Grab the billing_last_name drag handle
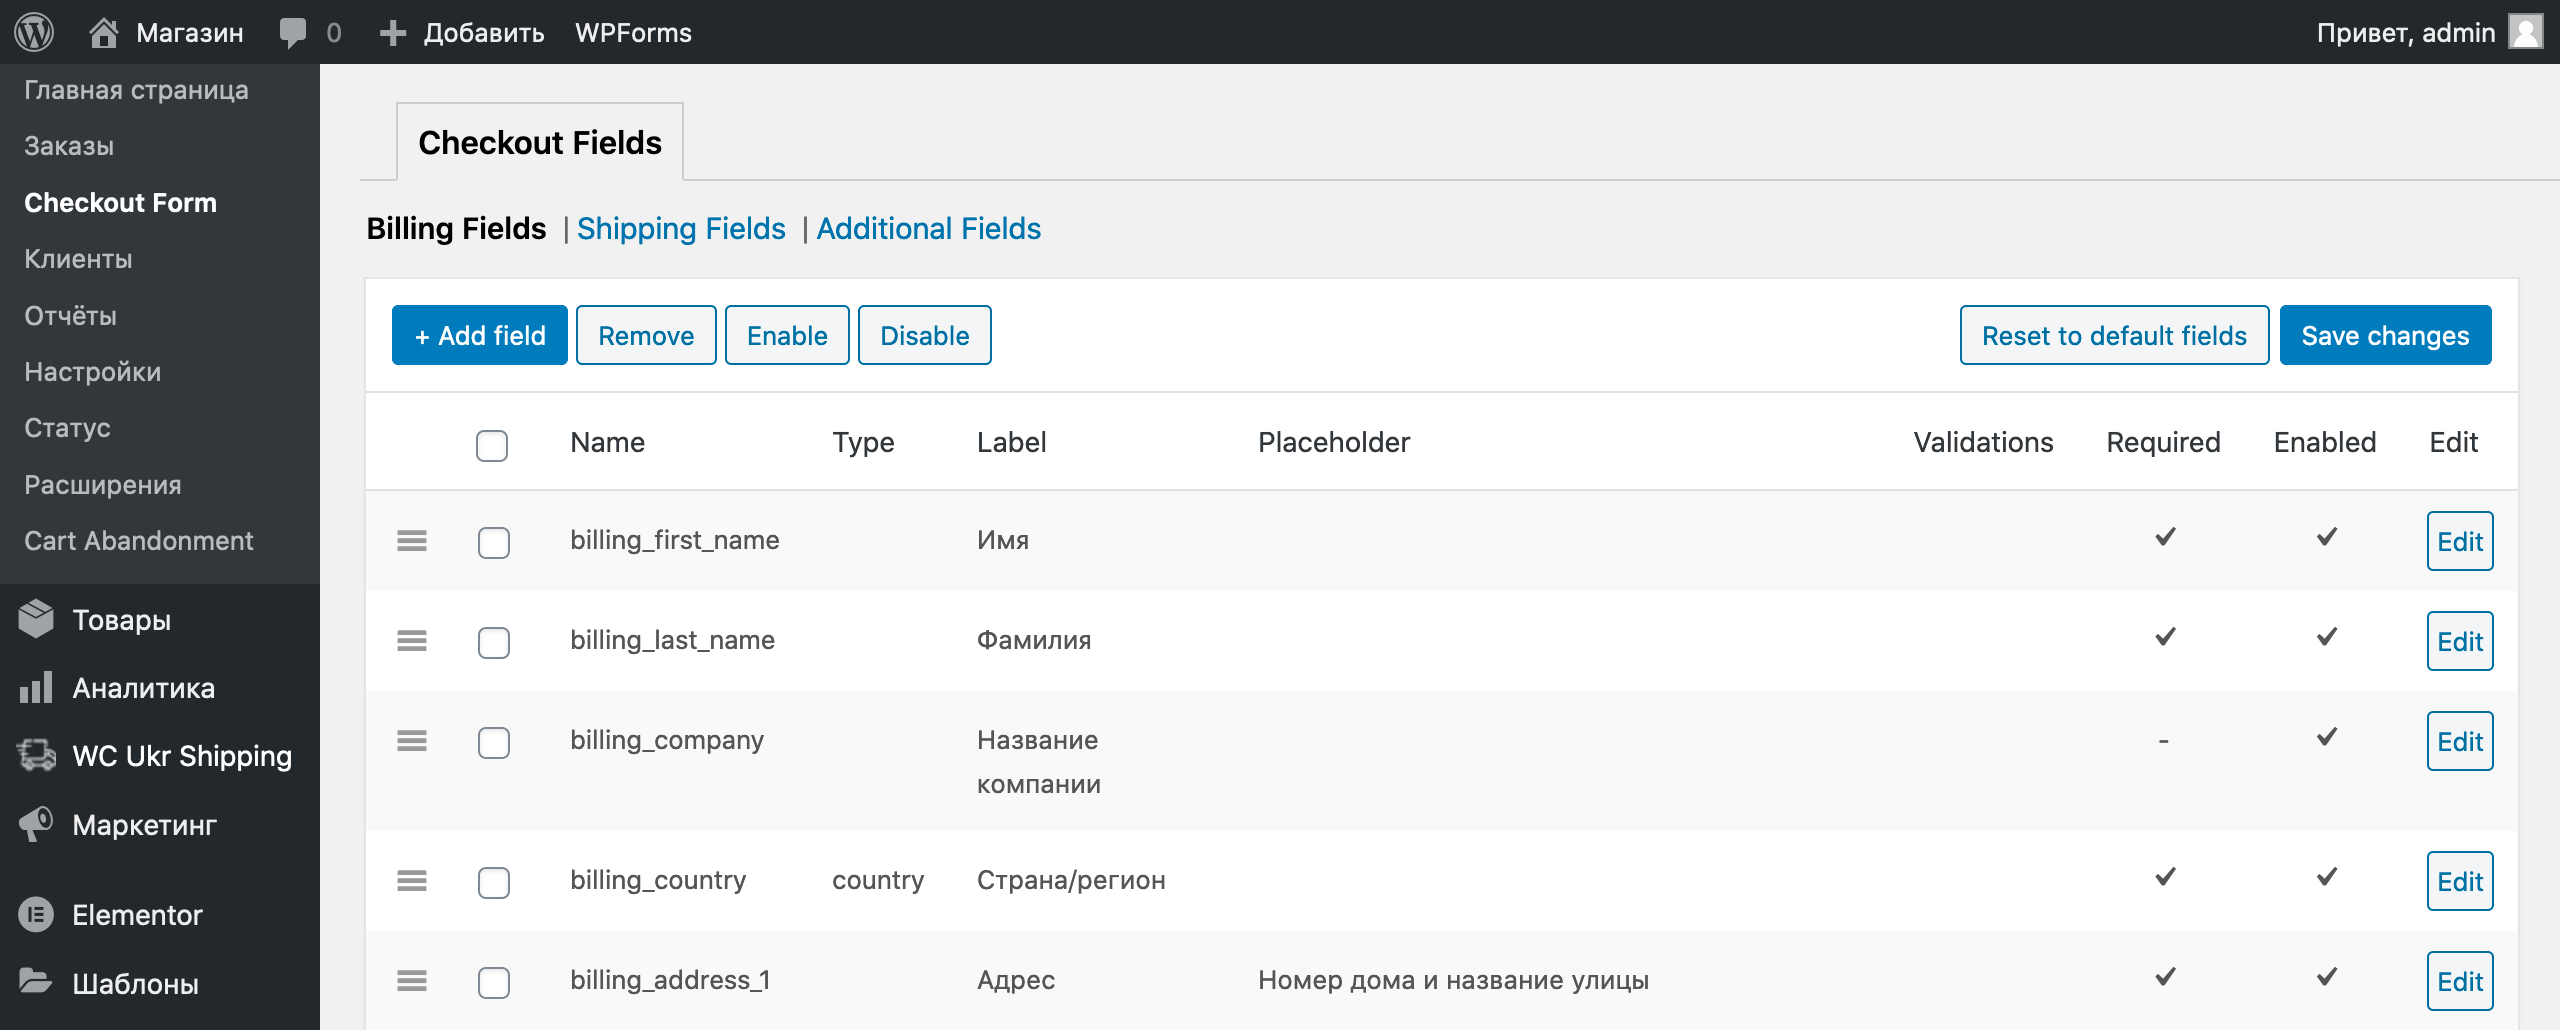2560x1030 pixels. pos(412,640)
